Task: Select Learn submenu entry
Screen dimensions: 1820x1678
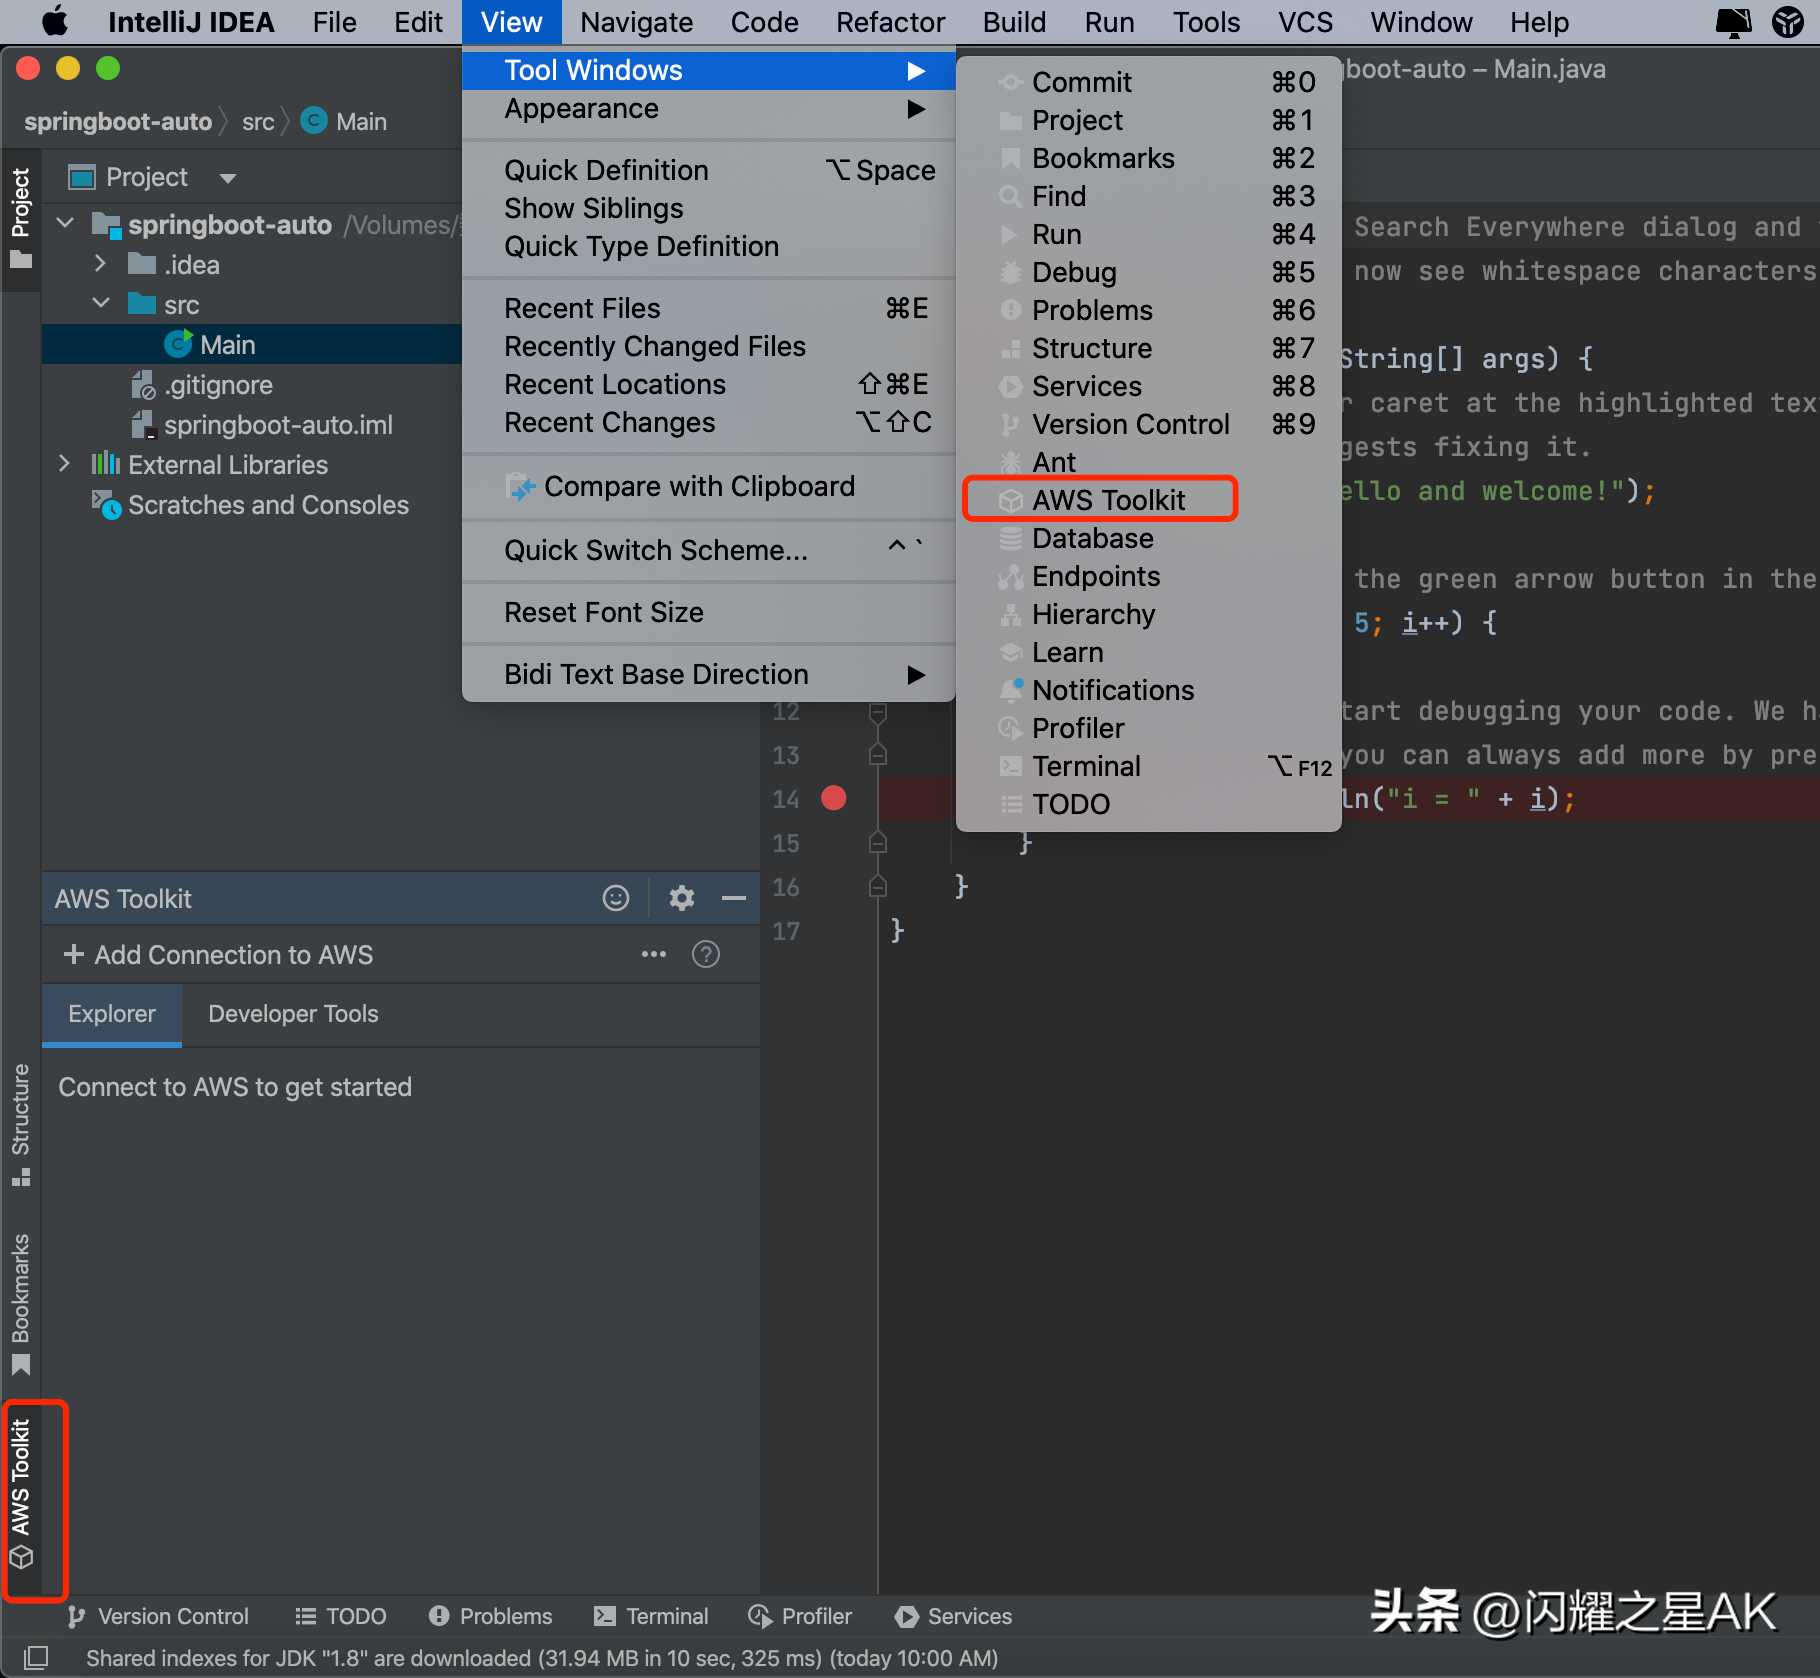Action: [1148, 652]
